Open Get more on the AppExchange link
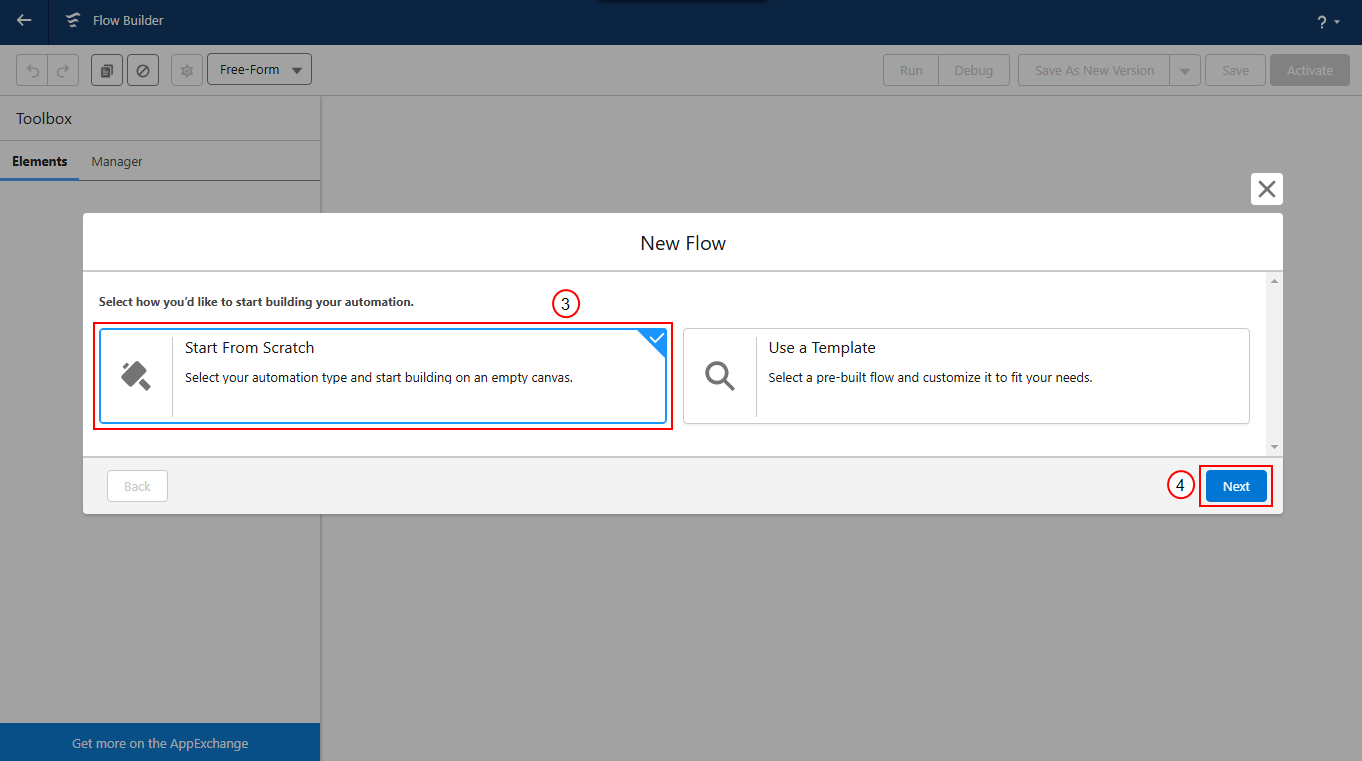Screen dimensions: 1362x761 click(x=160, y=743)
